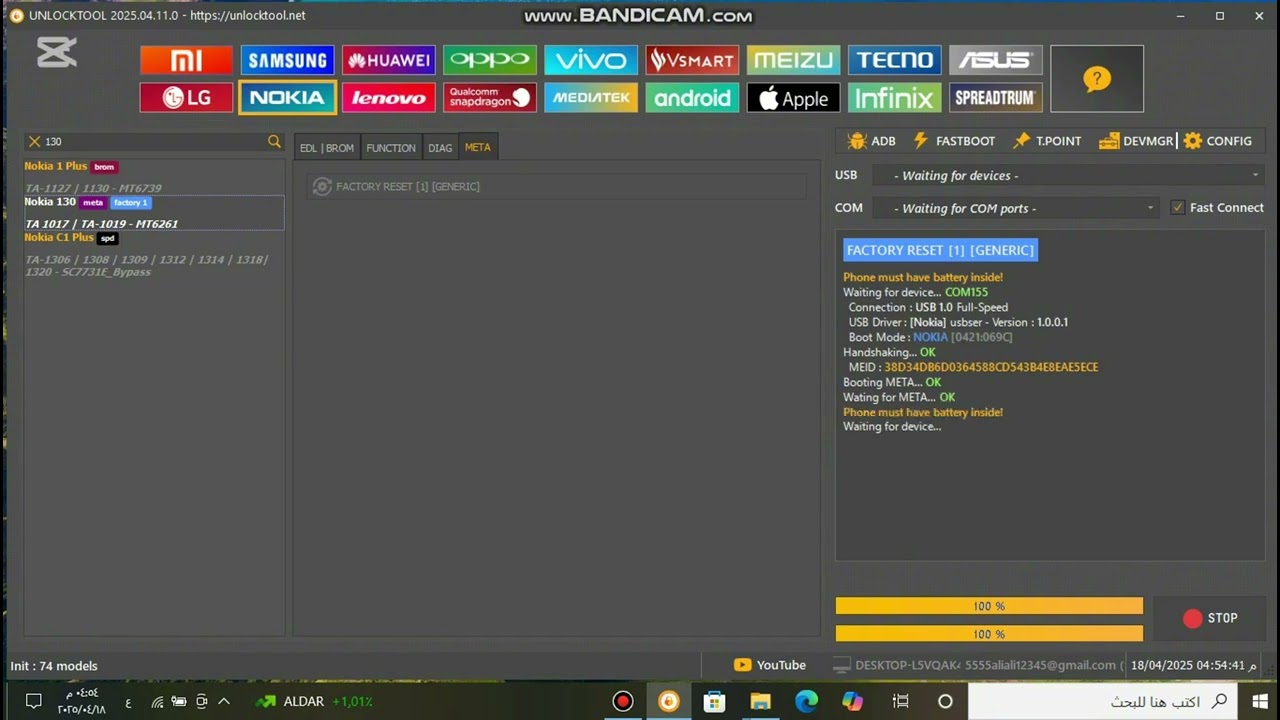Select the Samsung brand logo
Image resolution: width=1280 pixels, height=720 pixels.
pyautogui.click(x=287, y=60)
